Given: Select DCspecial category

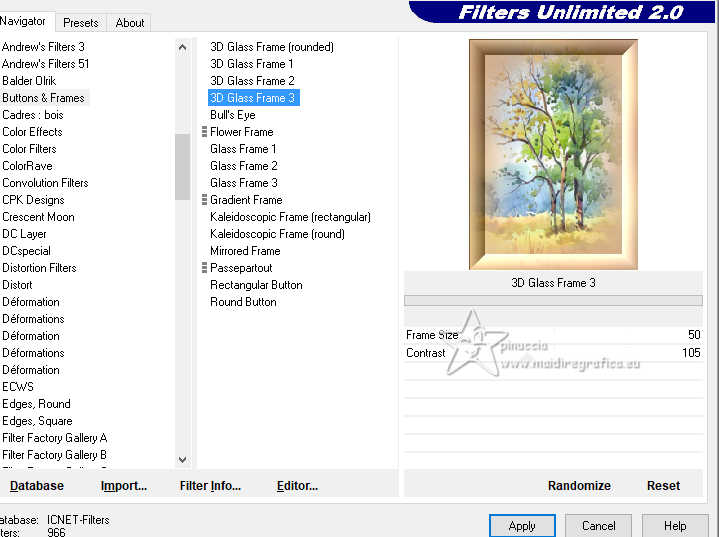Looking at the screenshot, I should pyautogui.click(x=26, y=251).
